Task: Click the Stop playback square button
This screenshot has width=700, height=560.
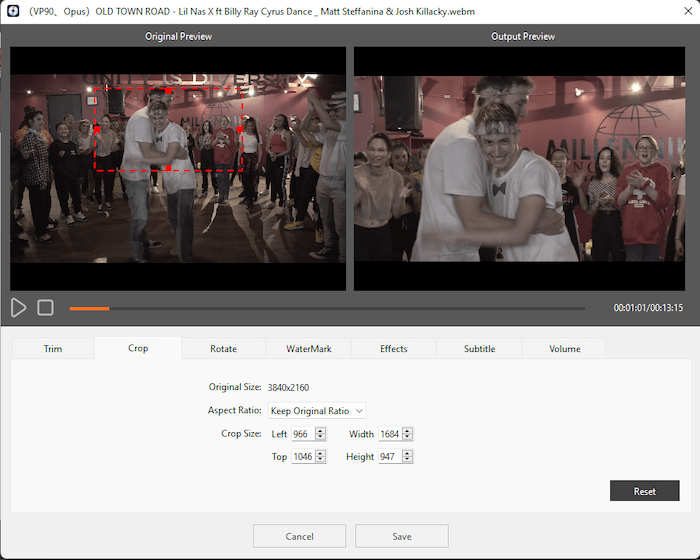Action: [46, 308]
